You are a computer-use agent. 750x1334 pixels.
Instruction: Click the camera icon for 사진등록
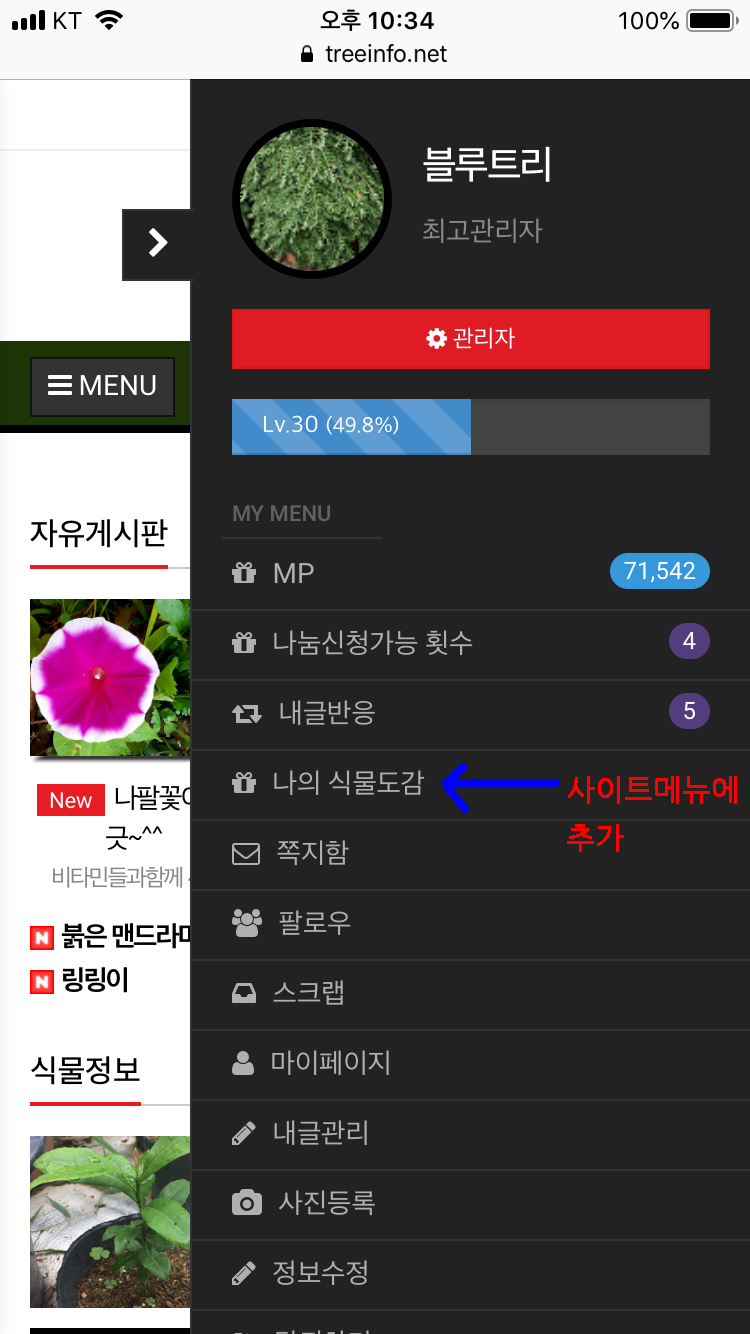point(247,1203)
